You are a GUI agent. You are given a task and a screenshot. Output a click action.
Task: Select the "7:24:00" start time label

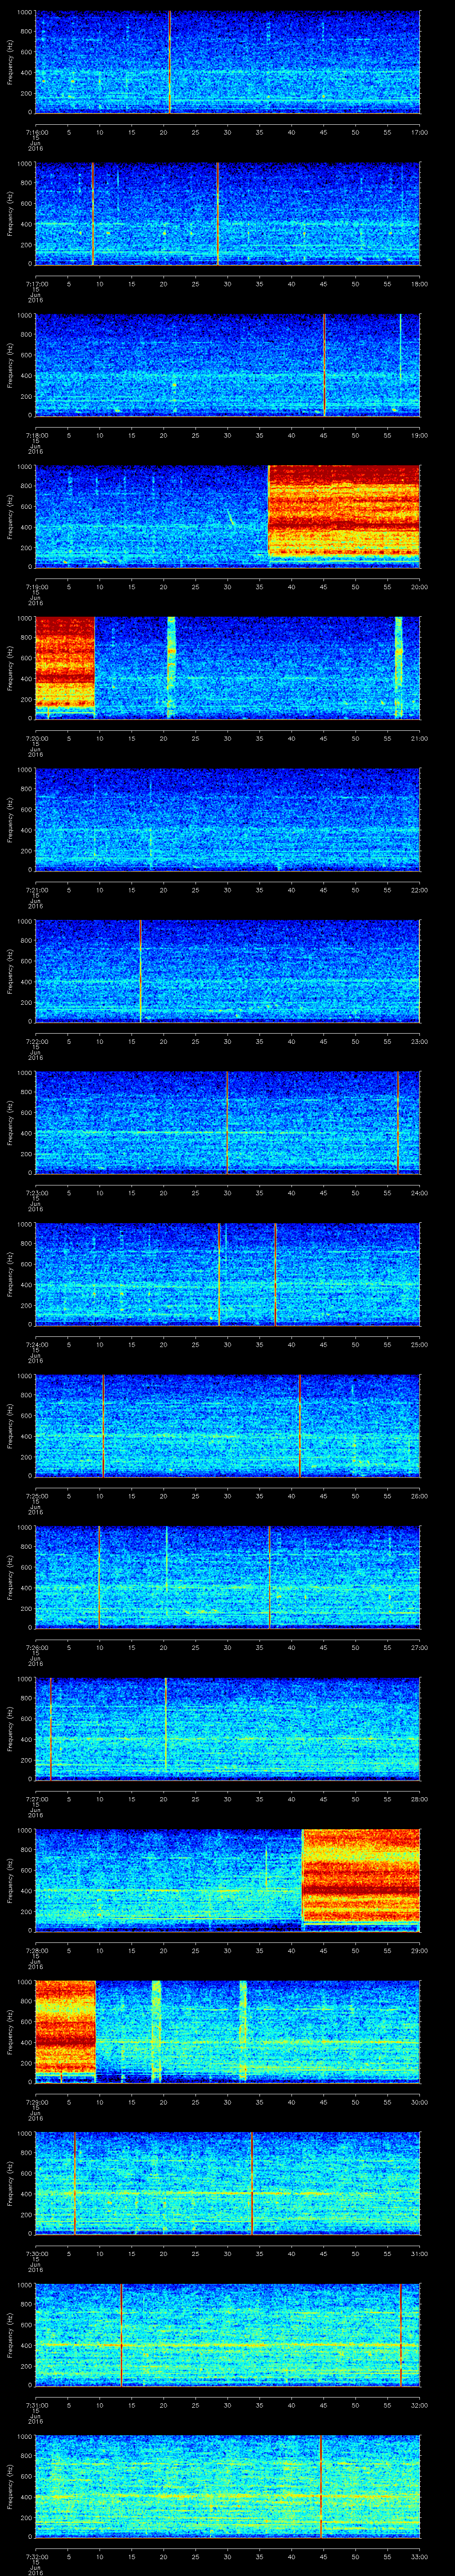(36, 1344)
